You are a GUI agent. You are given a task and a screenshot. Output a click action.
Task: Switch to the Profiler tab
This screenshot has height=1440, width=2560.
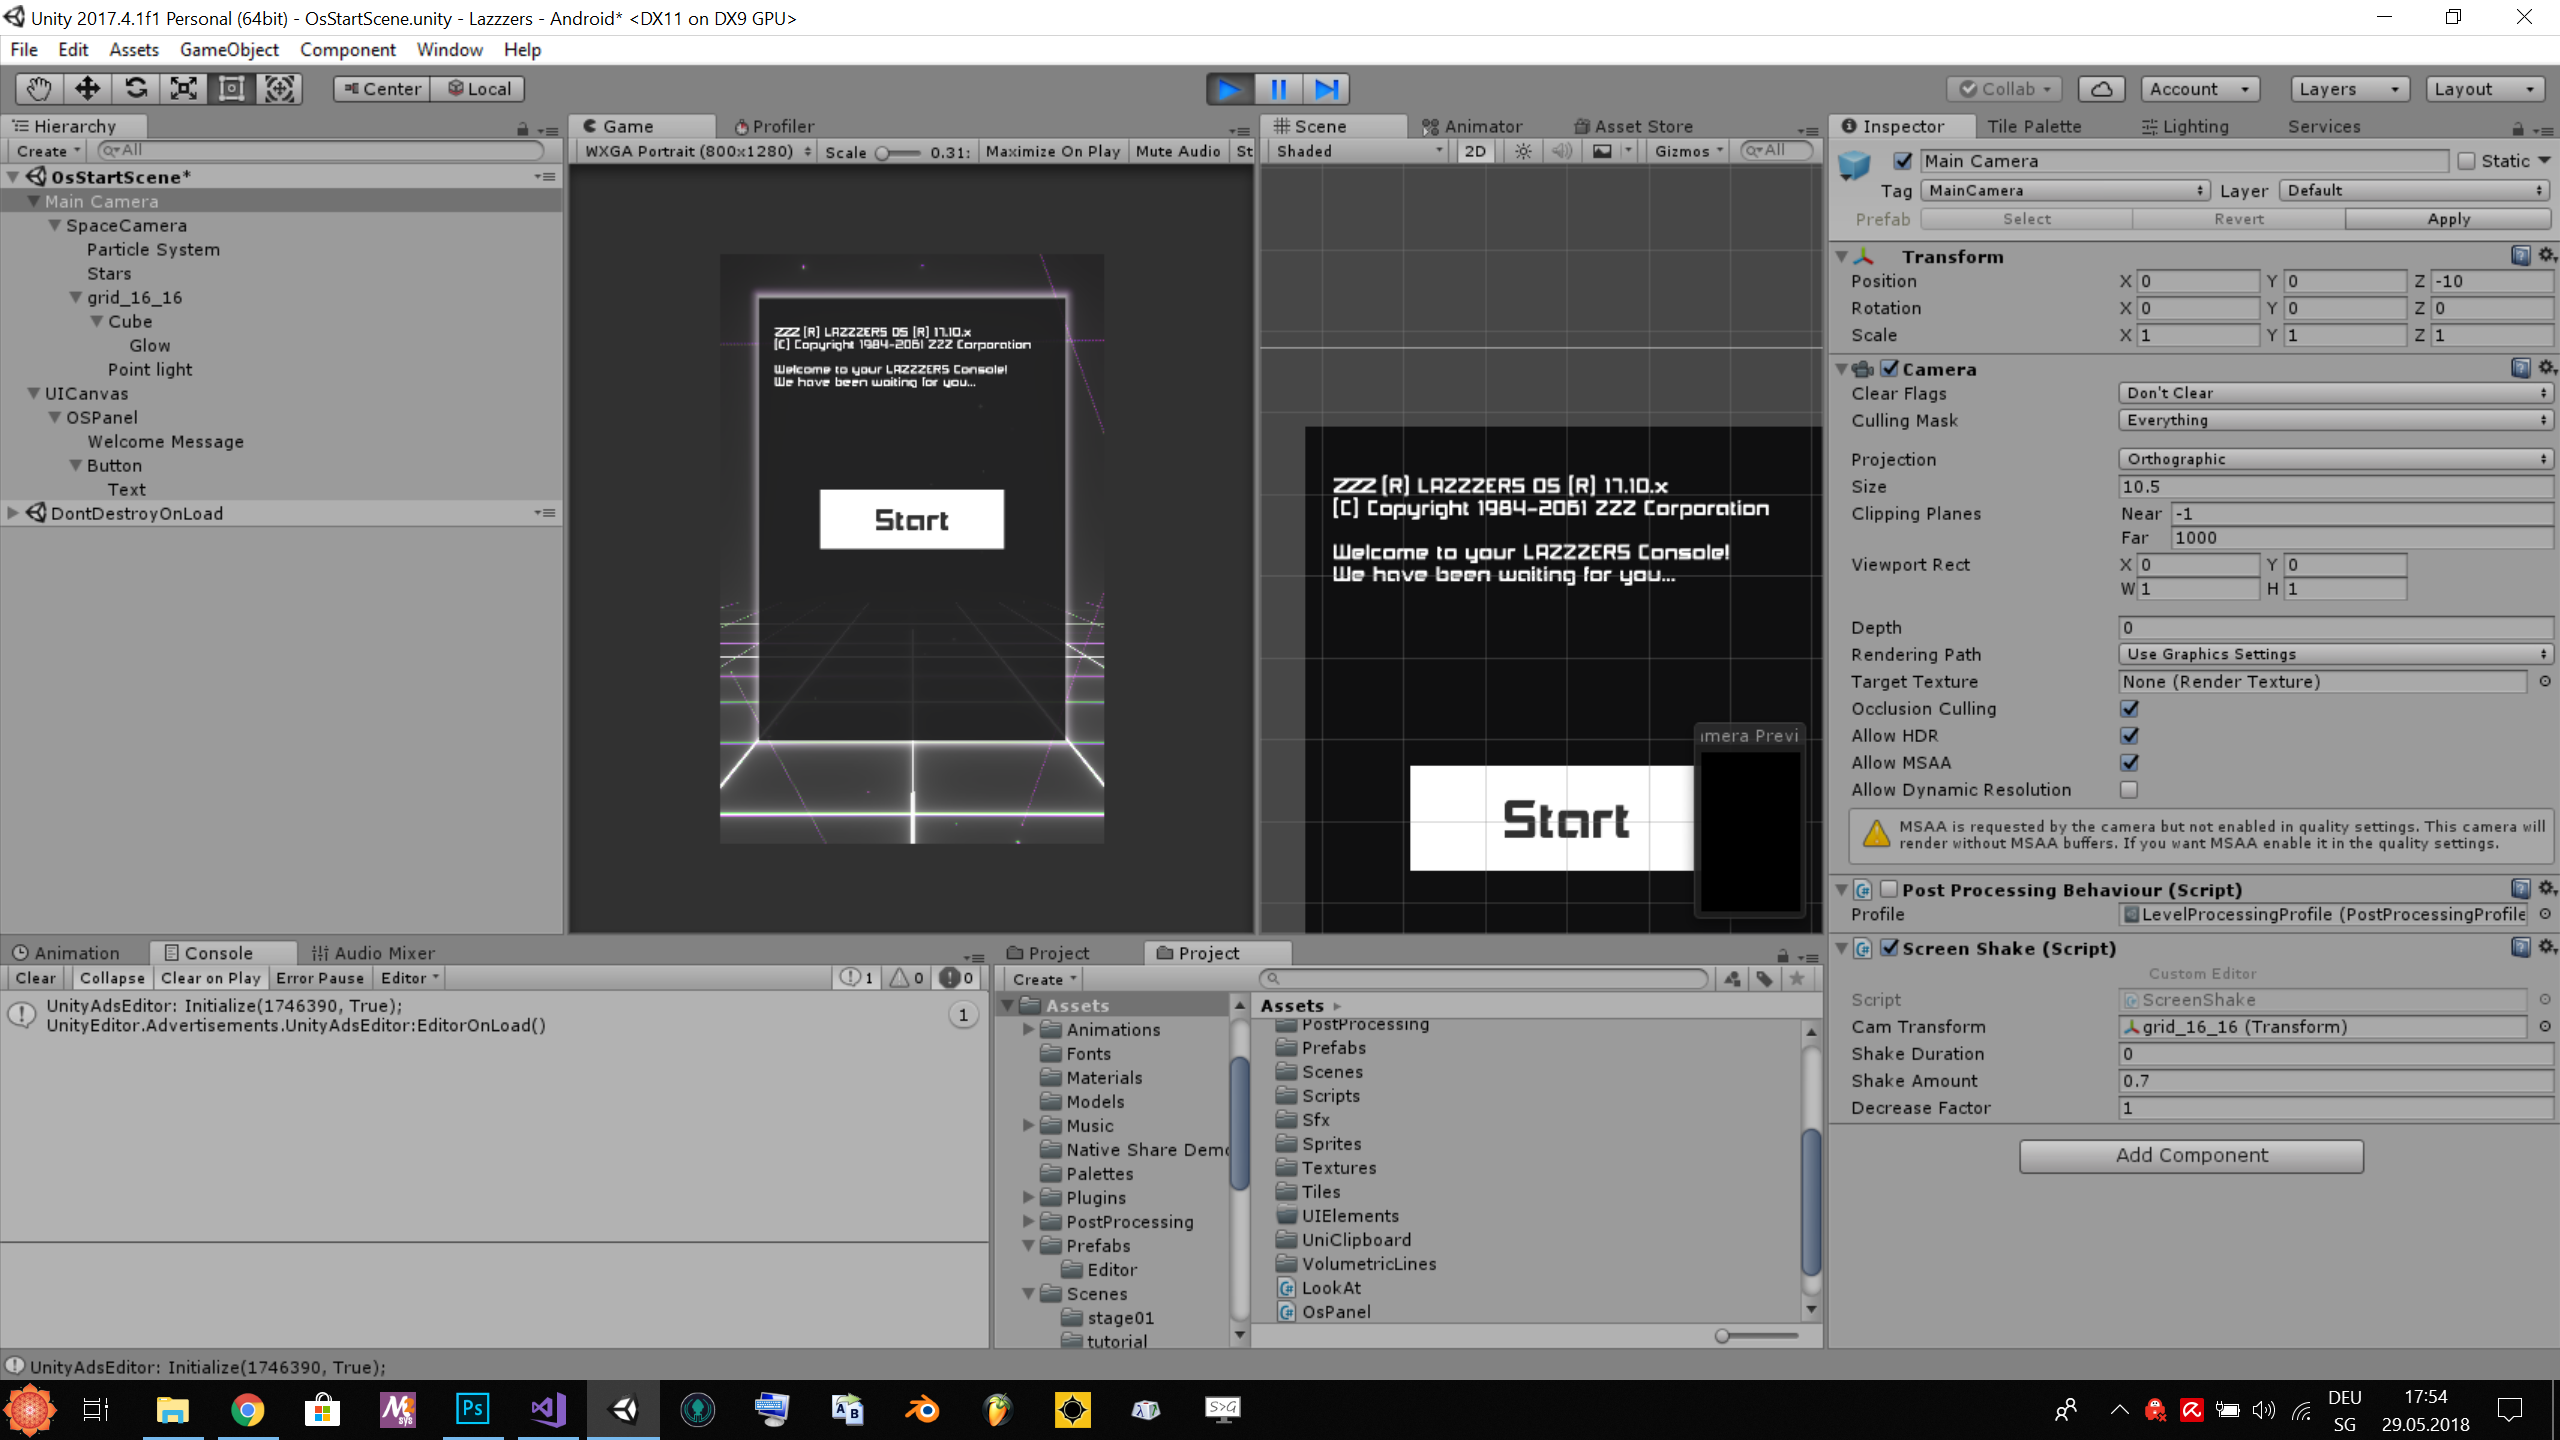point(774,126)
